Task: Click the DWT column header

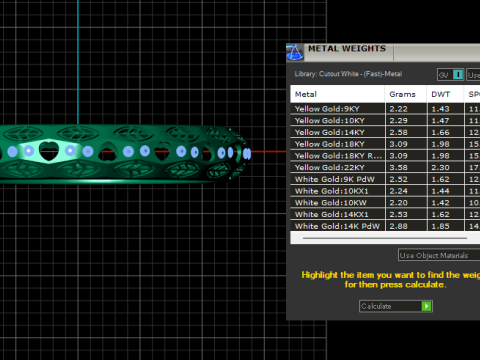Action: 445,94
